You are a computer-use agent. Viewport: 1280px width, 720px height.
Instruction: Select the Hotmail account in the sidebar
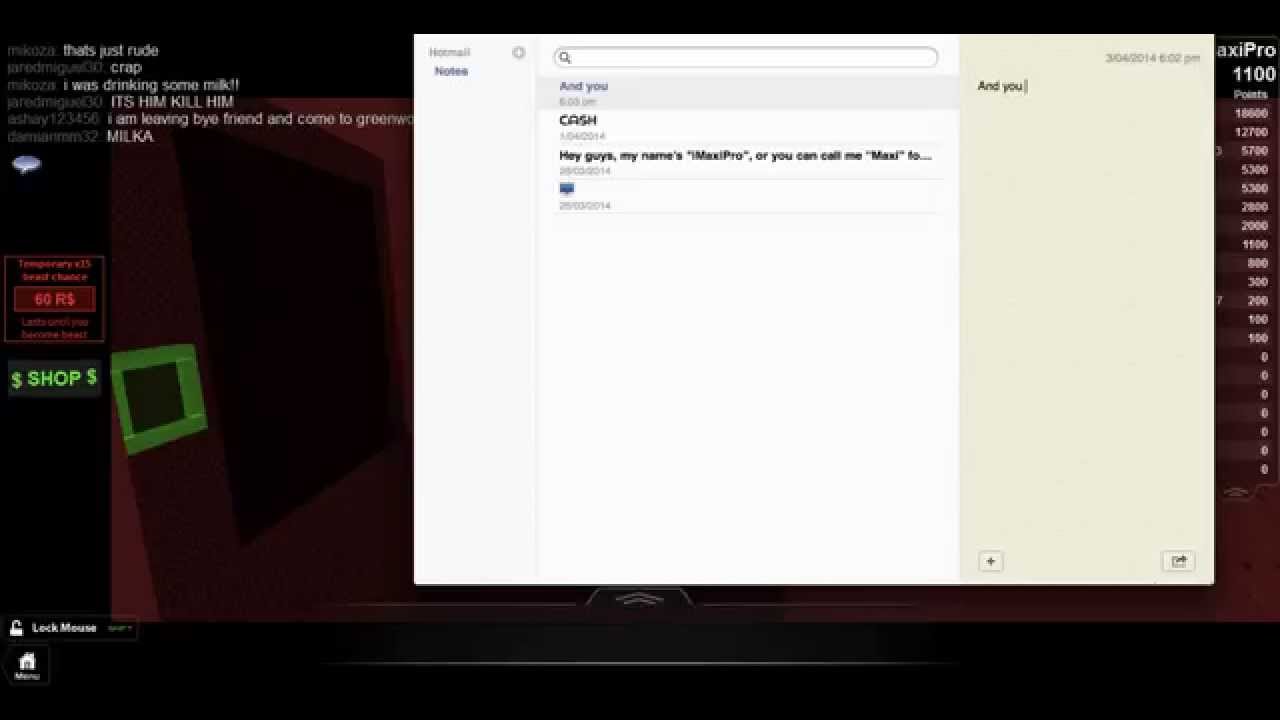[449, 52]
